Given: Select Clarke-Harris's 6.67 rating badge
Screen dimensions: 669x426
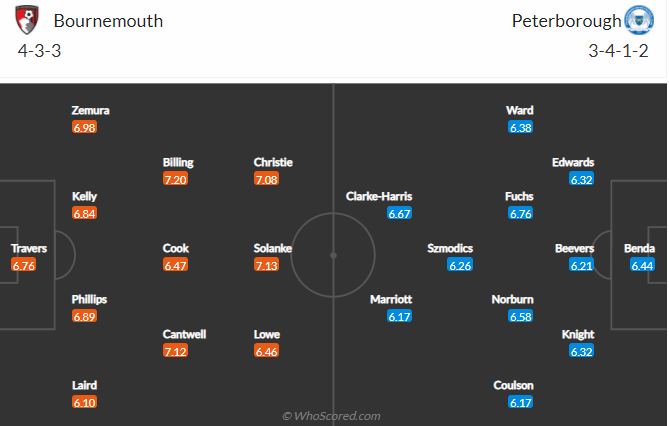Looking at the screenshot, I should [400, 214].
